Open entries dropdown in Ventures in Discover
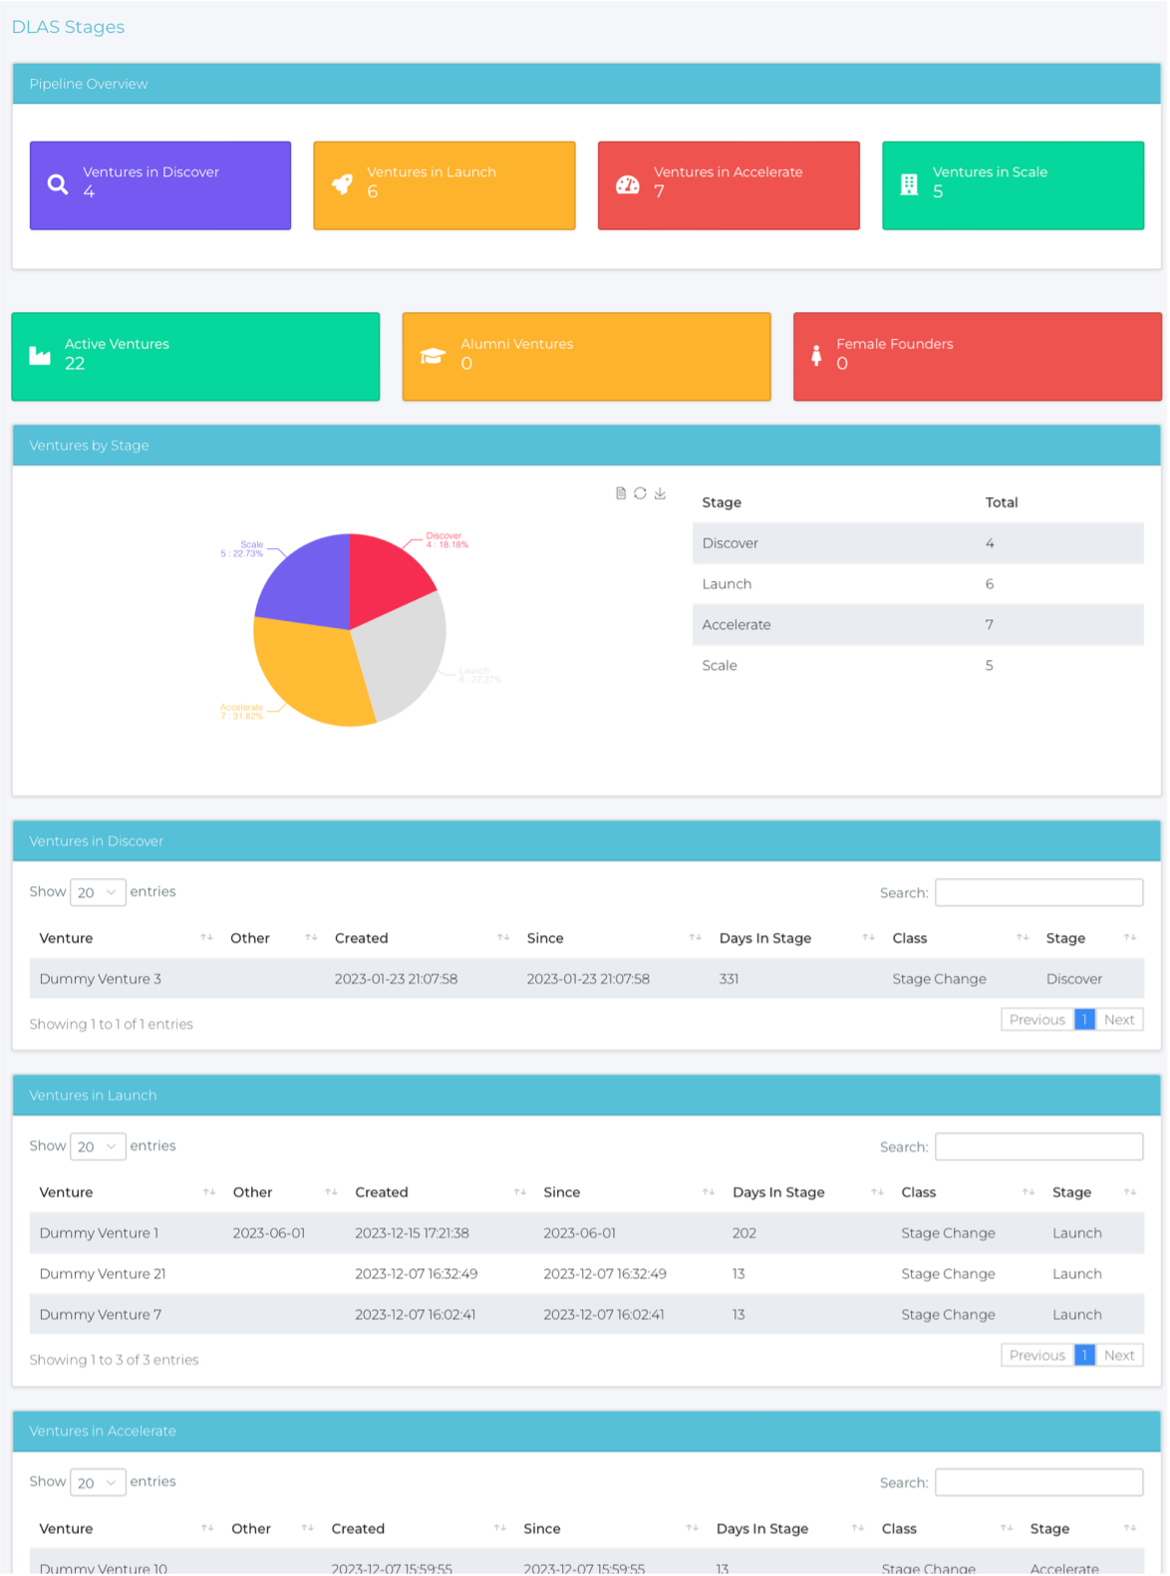 (x=97, y=892)
